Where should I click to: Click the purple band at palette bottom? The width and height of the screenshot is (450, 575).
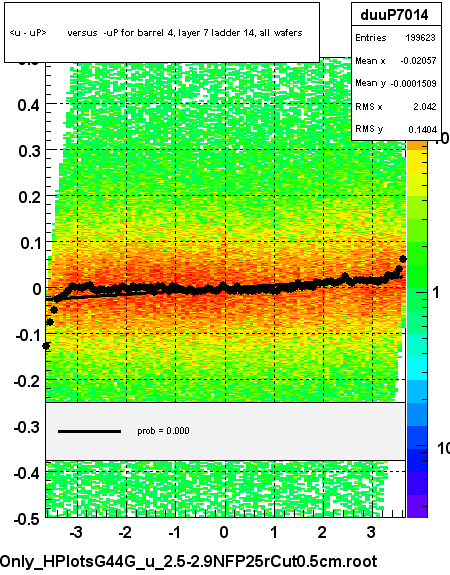point(417,506)
